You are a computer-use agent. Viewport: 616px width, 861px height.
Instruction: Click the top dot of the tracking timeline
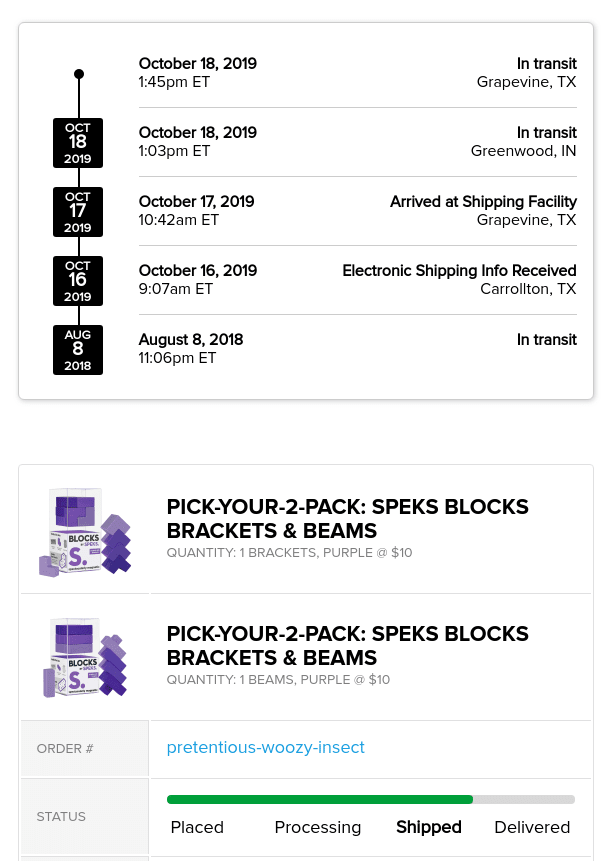pyautogui.click(x=79, y=74)
